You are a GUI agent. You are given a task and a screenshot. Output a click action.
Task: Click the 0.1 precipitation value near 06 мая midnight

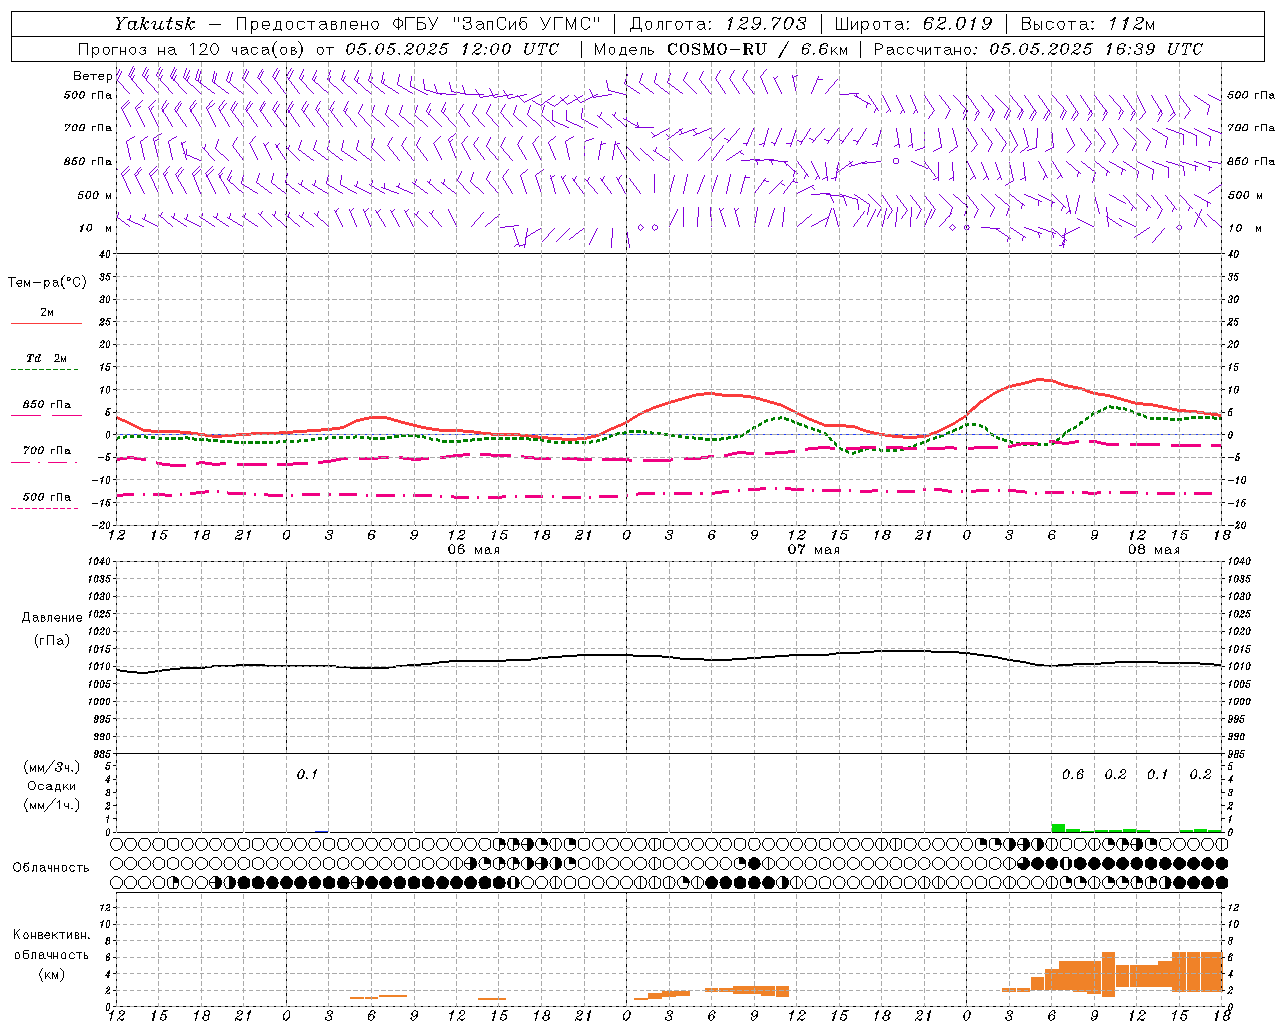[x=307, y=775]
